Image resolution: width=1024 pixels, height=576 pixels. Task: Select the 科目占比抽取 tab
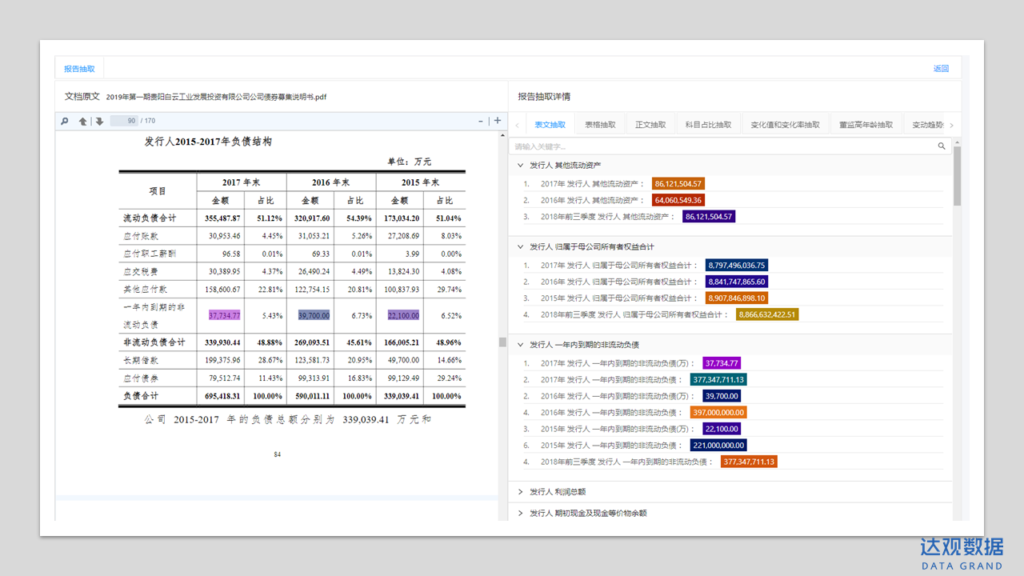coord(708,125)
